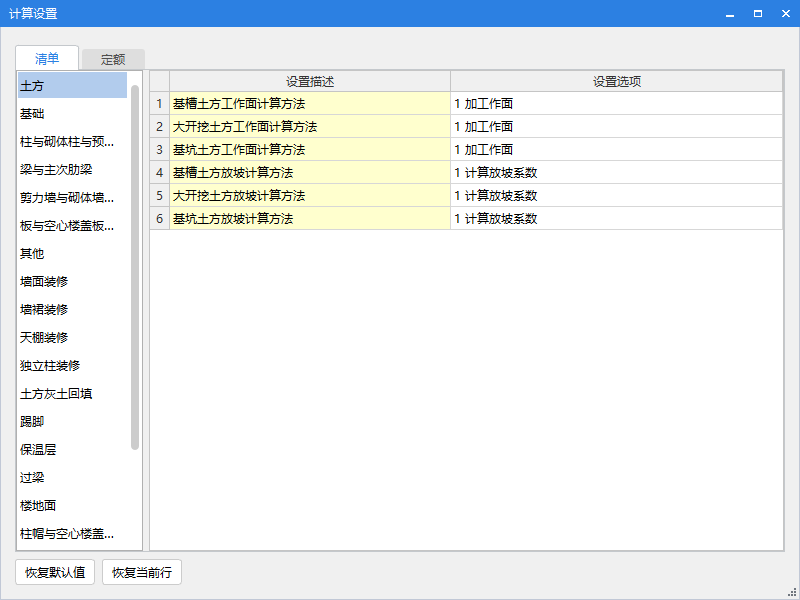This screenshot has height=600, width=800.
Task: Select 土方 in the category list
Action: [72, 85]
